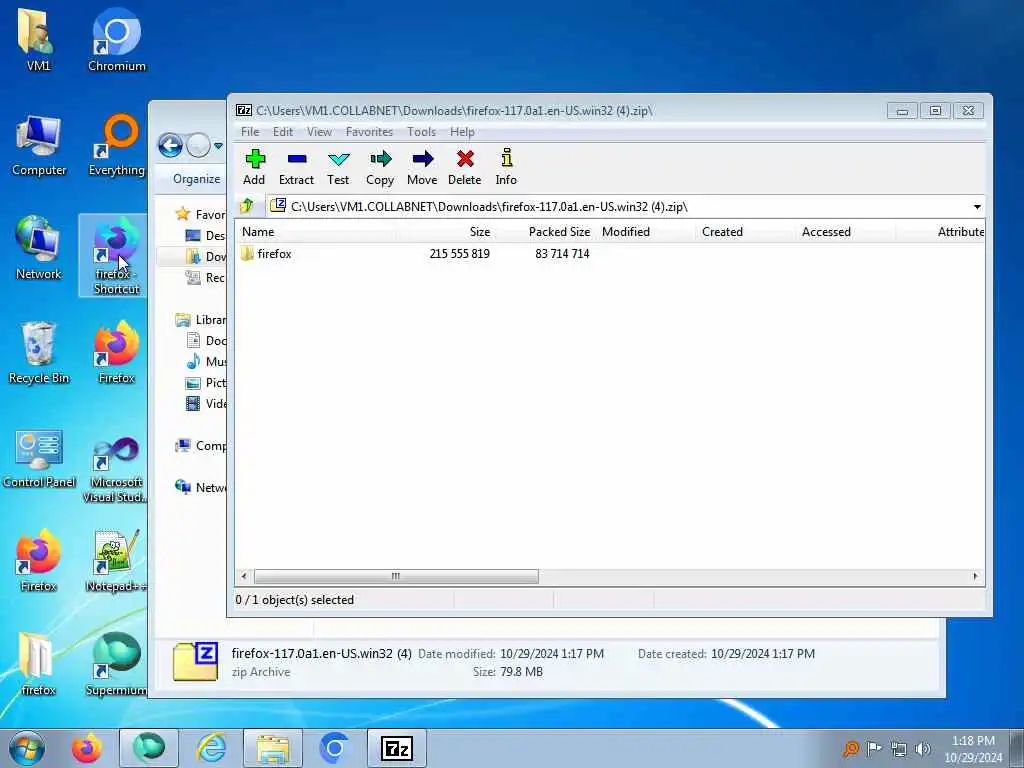Viewport: 1024px width, 768px height.
Task: Click the Firefox taskbar icon
Action: [87, 748]
